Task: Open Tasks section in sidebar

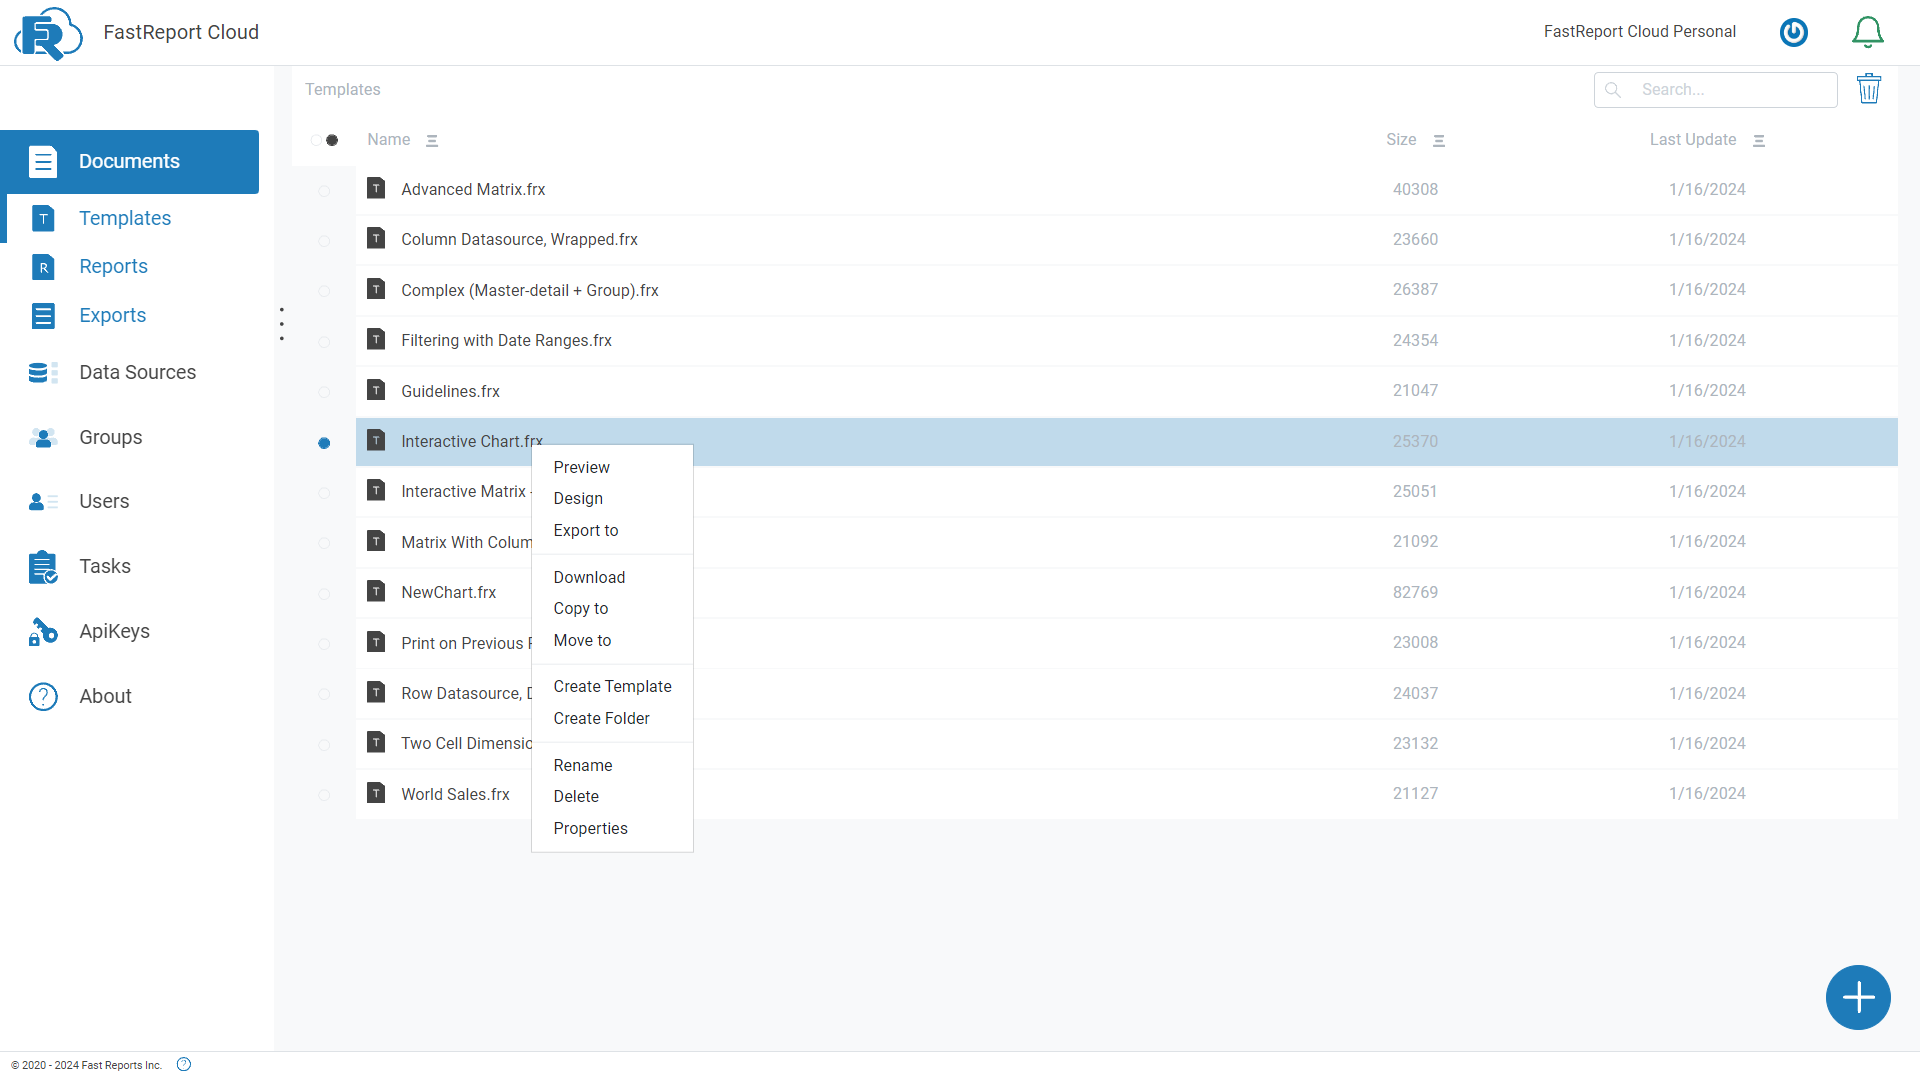Action: [x=105, y=566]
